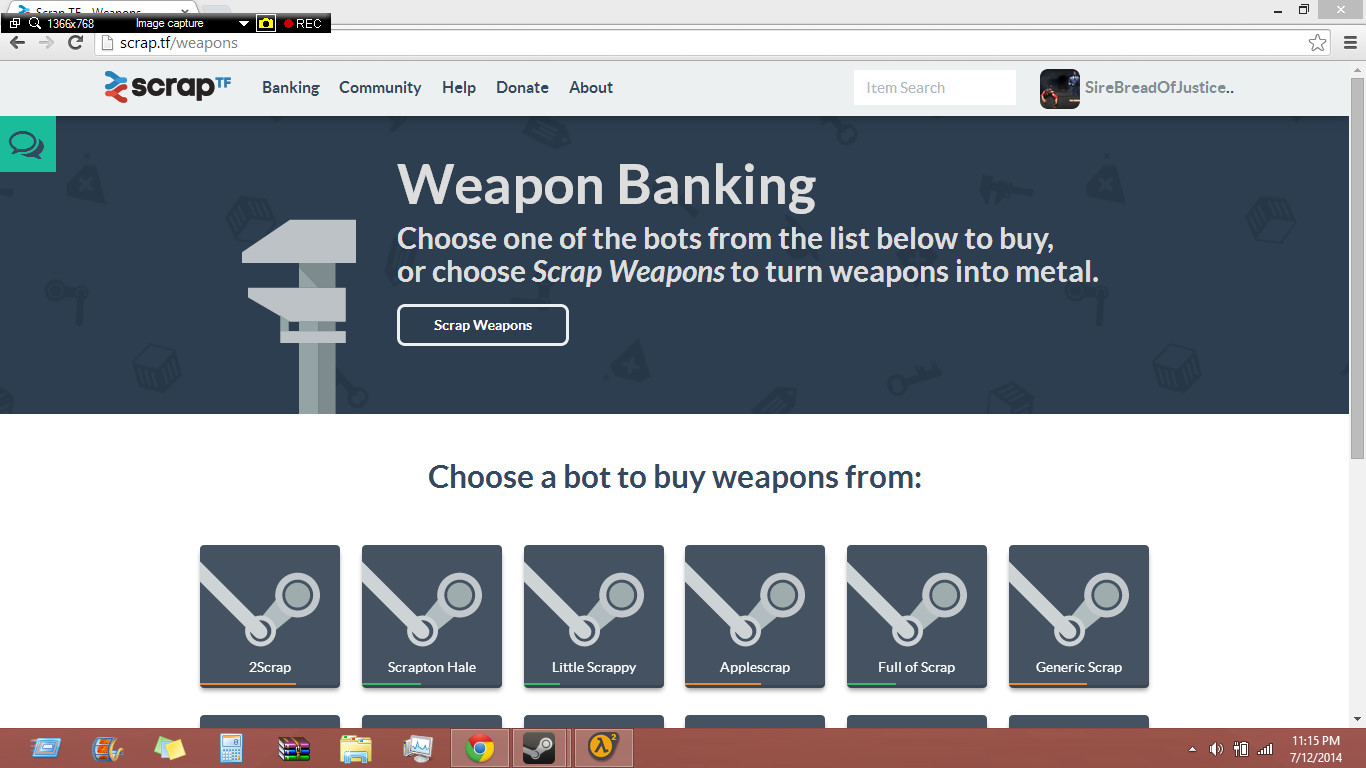
Task: Click the "Weapon Banking" heading
Action: (x=607, y=185)
